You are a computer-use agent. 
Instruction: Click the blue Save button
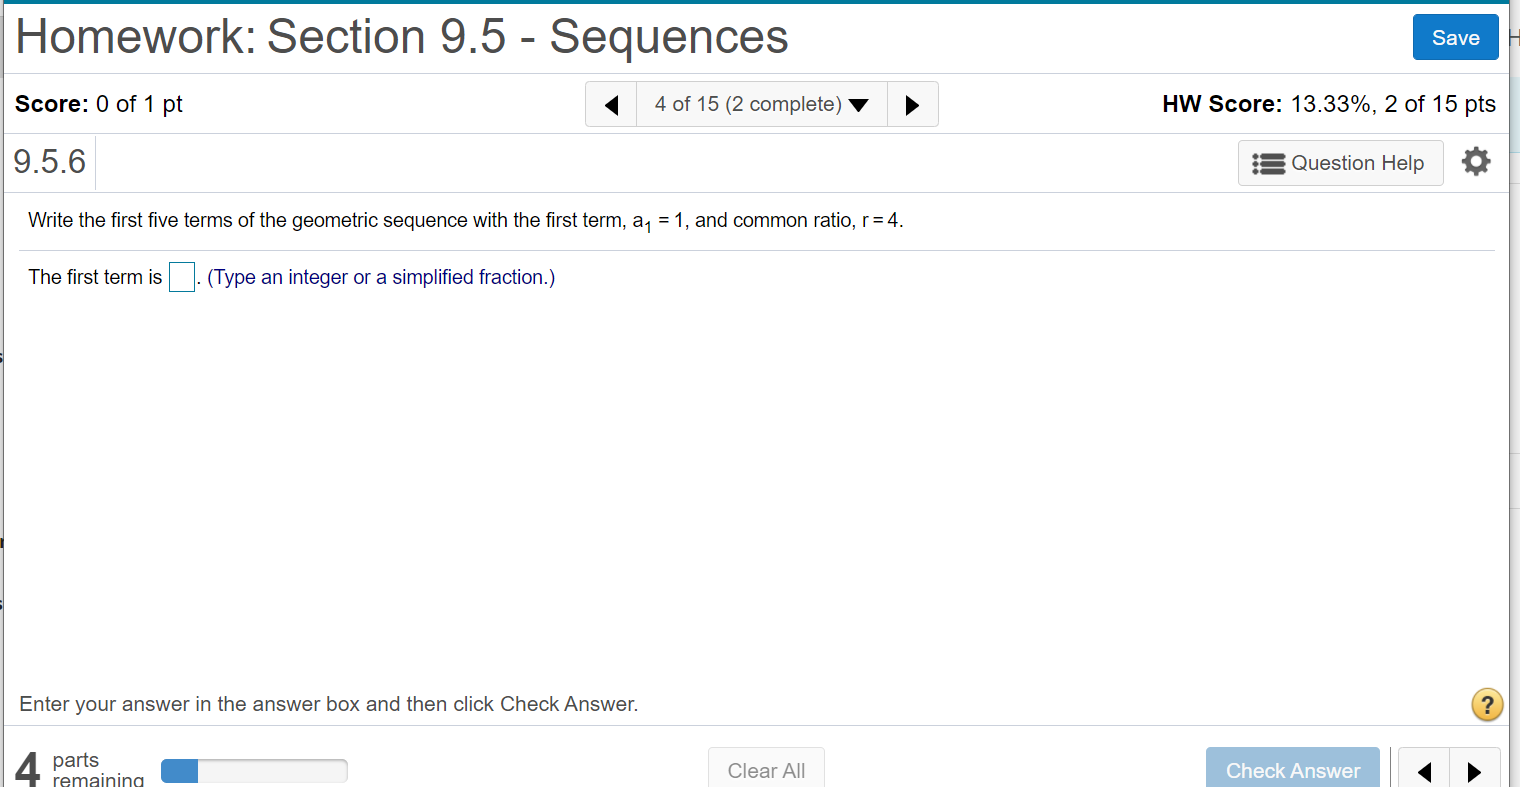[x=1455, y=38]
